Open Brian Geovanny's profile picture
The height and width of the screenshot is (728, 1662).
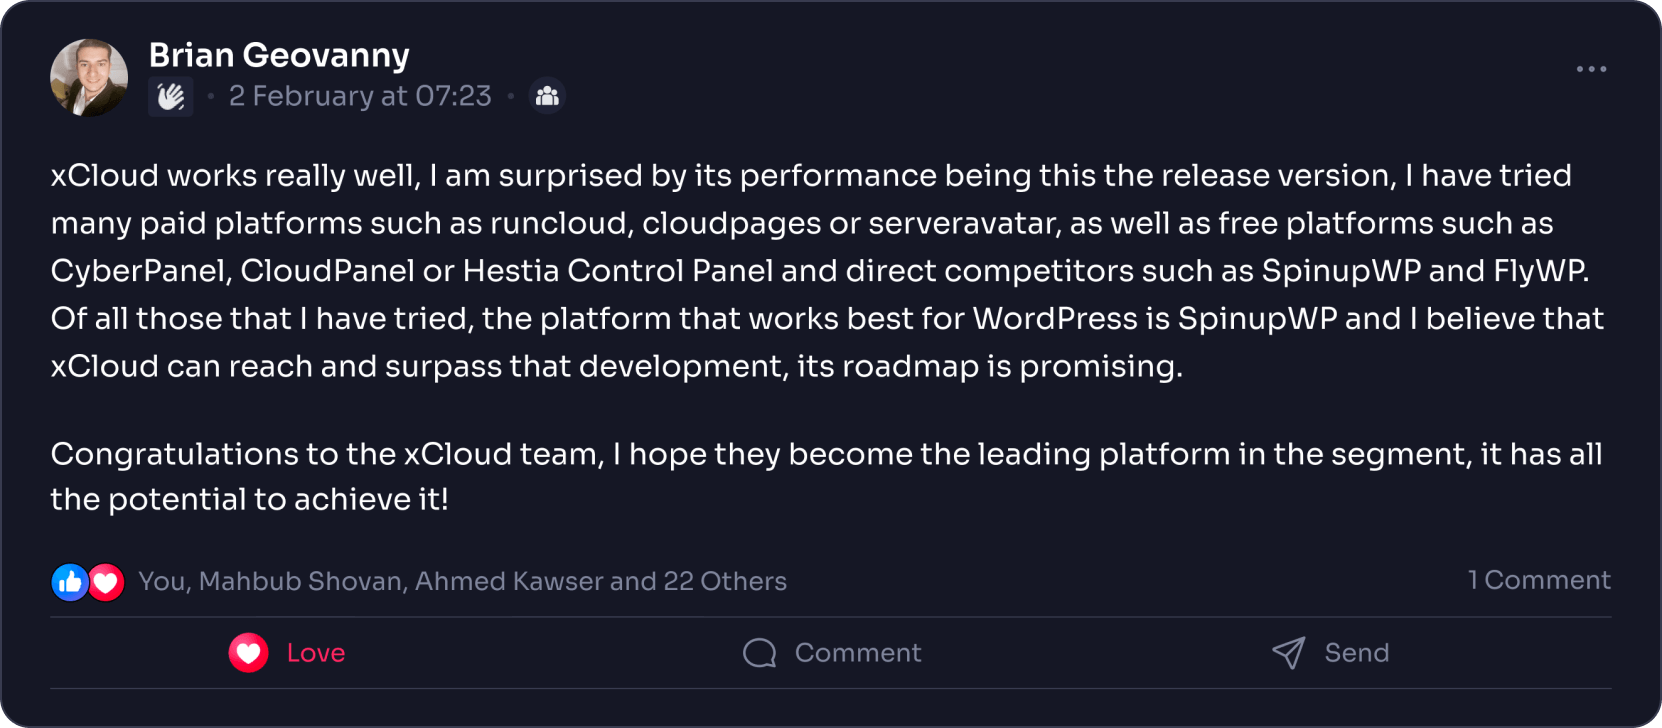(x=89, y=78)
